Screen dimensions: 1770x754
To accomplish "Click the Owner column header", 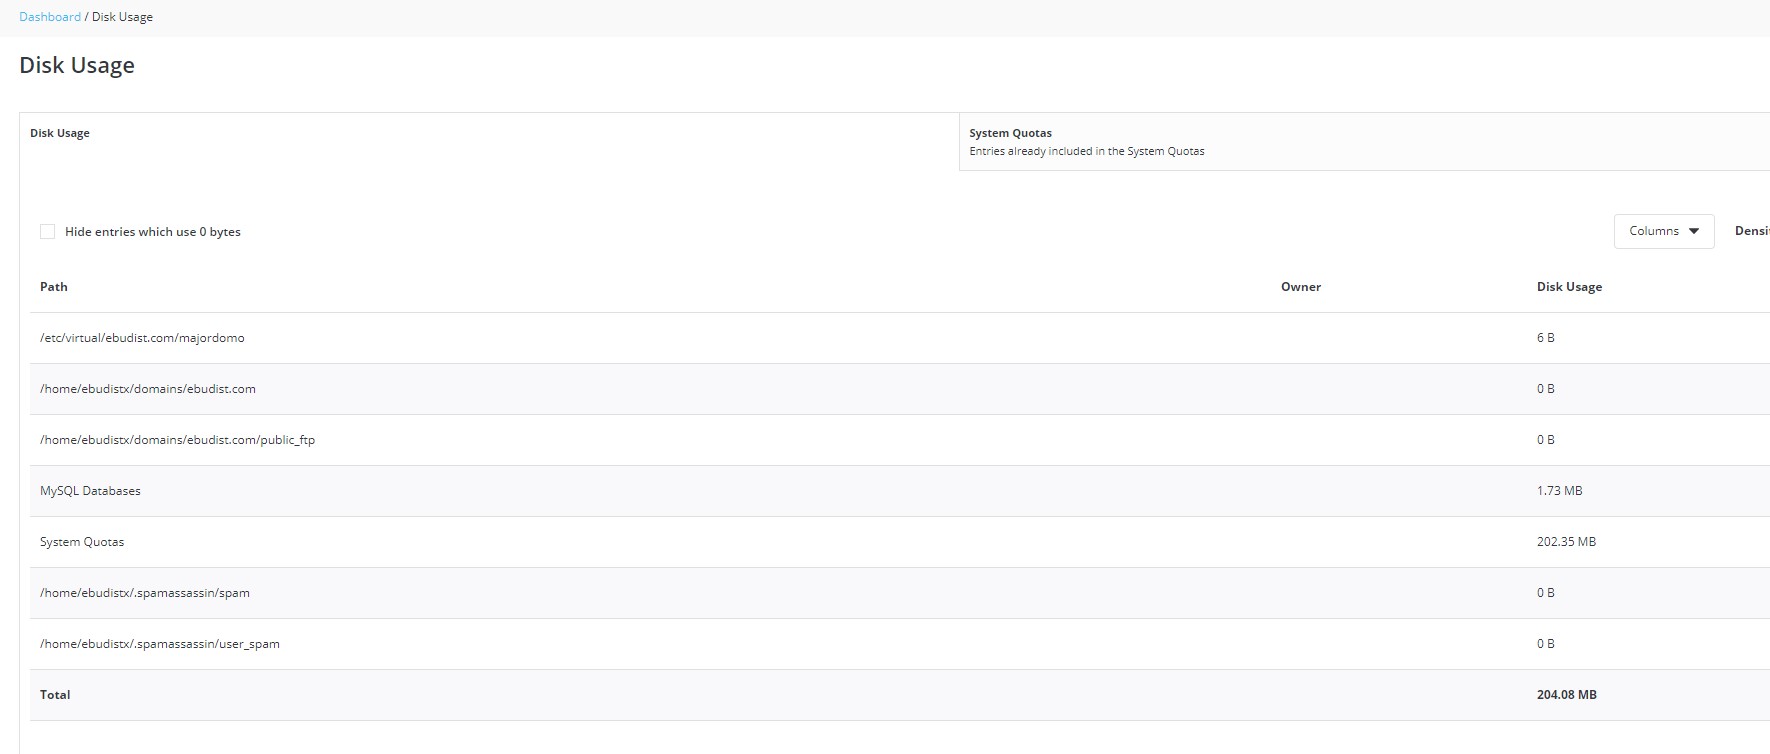I will [x=1300, y=287].
